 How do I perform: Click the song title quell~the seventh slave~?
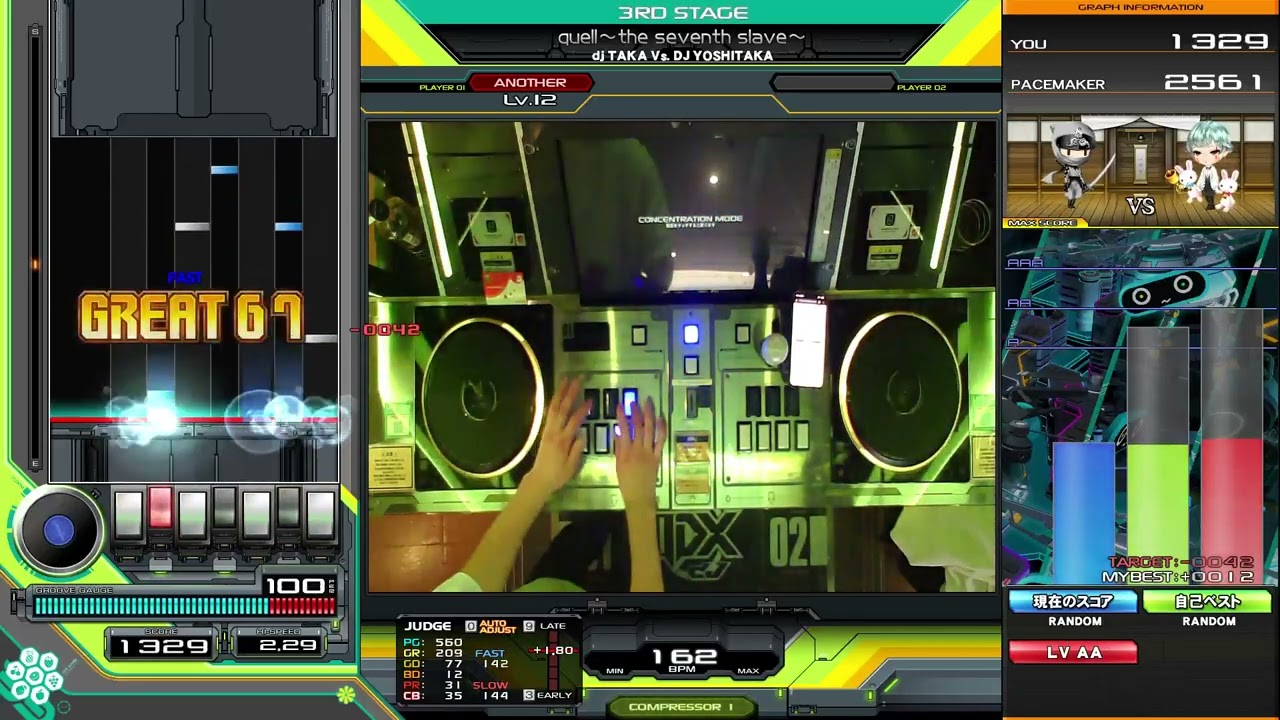click(681, 38)
